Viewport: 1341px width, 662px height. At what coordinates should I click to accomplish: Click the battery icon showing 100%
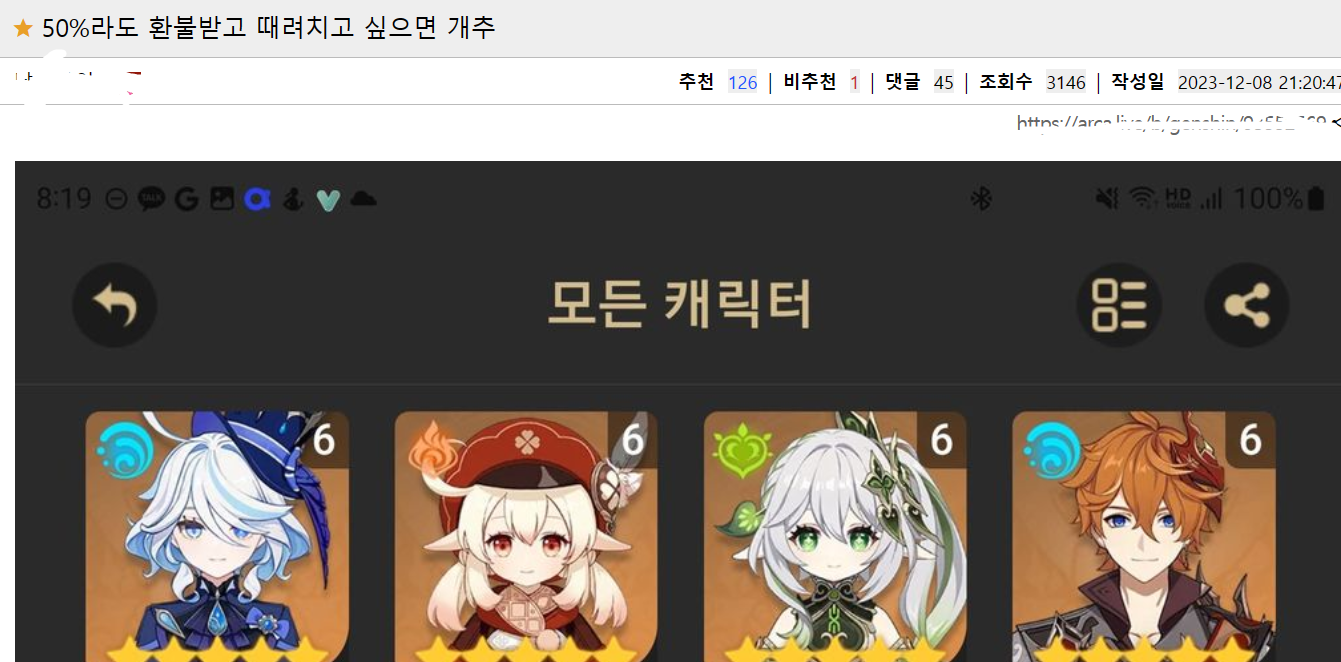coord(1316,199)
